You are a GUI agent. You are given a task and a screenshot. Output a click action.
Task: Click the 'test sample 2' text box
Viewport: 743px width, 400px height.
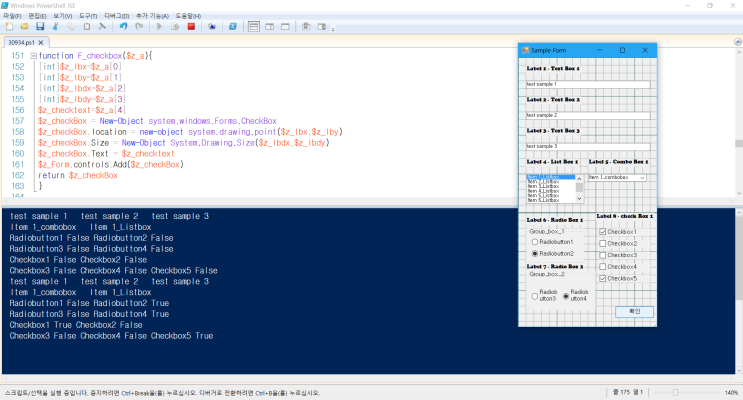coord(588,115)
